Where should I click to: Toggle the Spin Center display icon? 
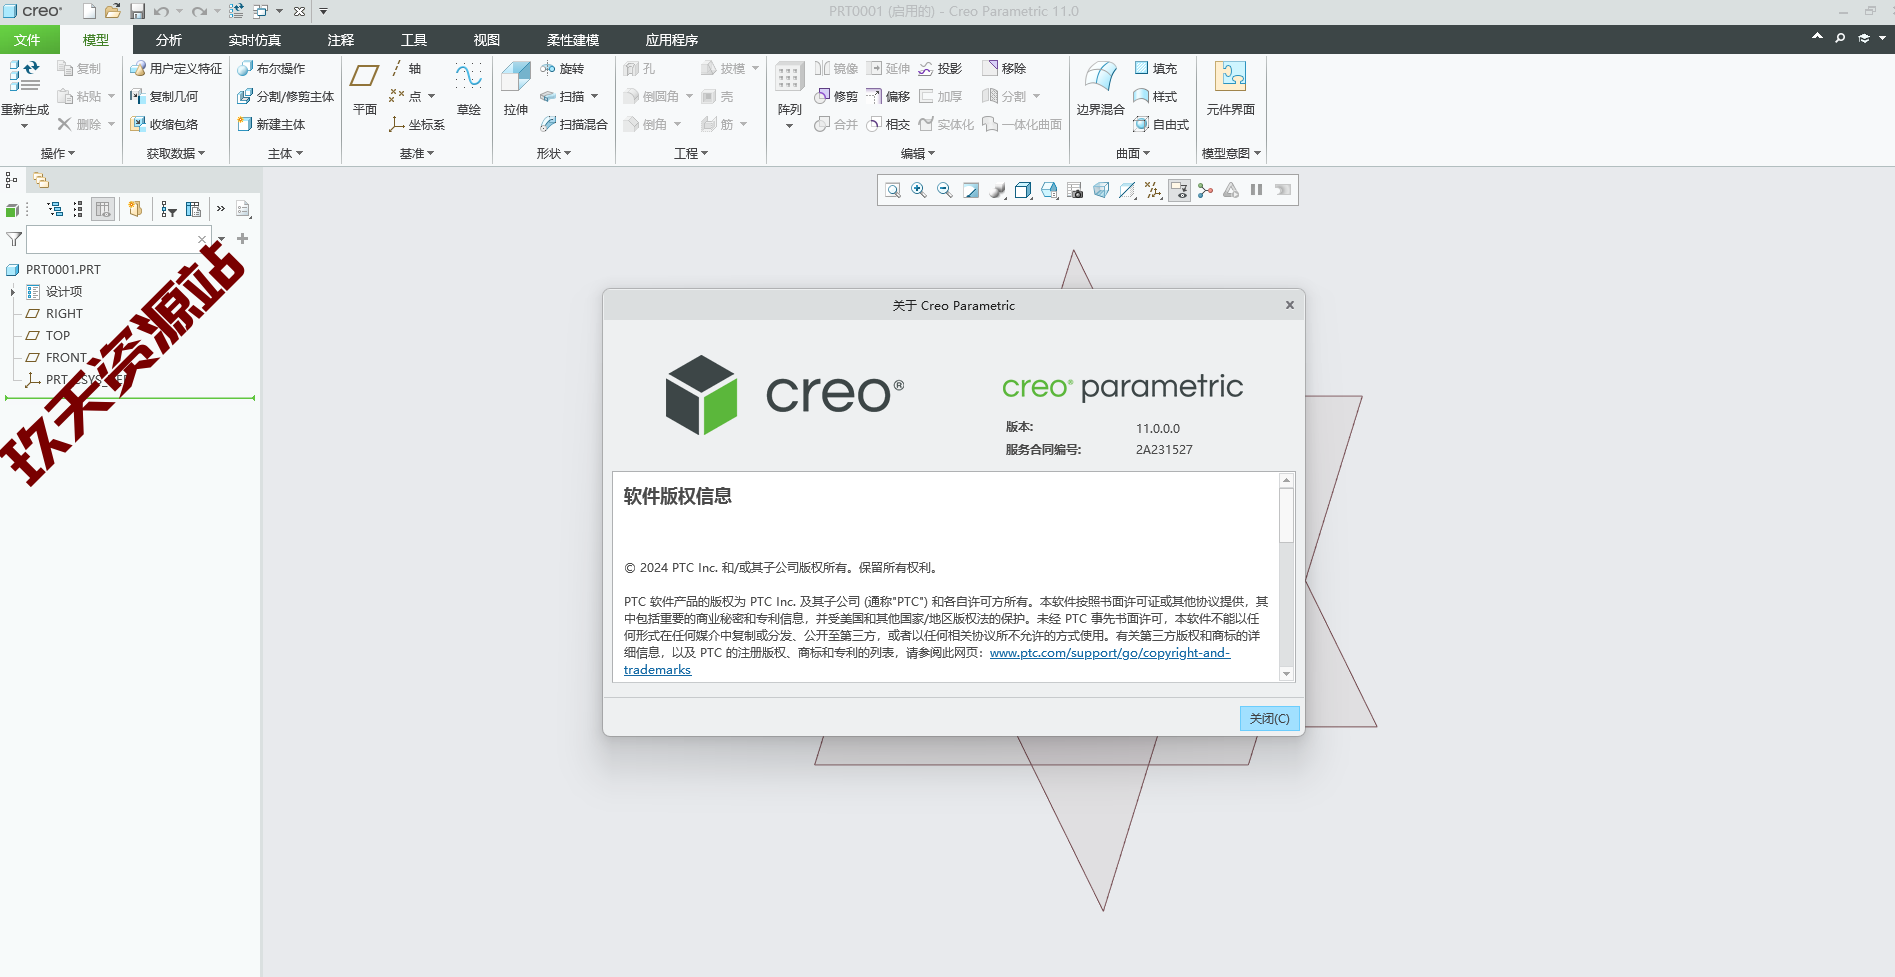pyautogui.click(x=1205, y=190)
